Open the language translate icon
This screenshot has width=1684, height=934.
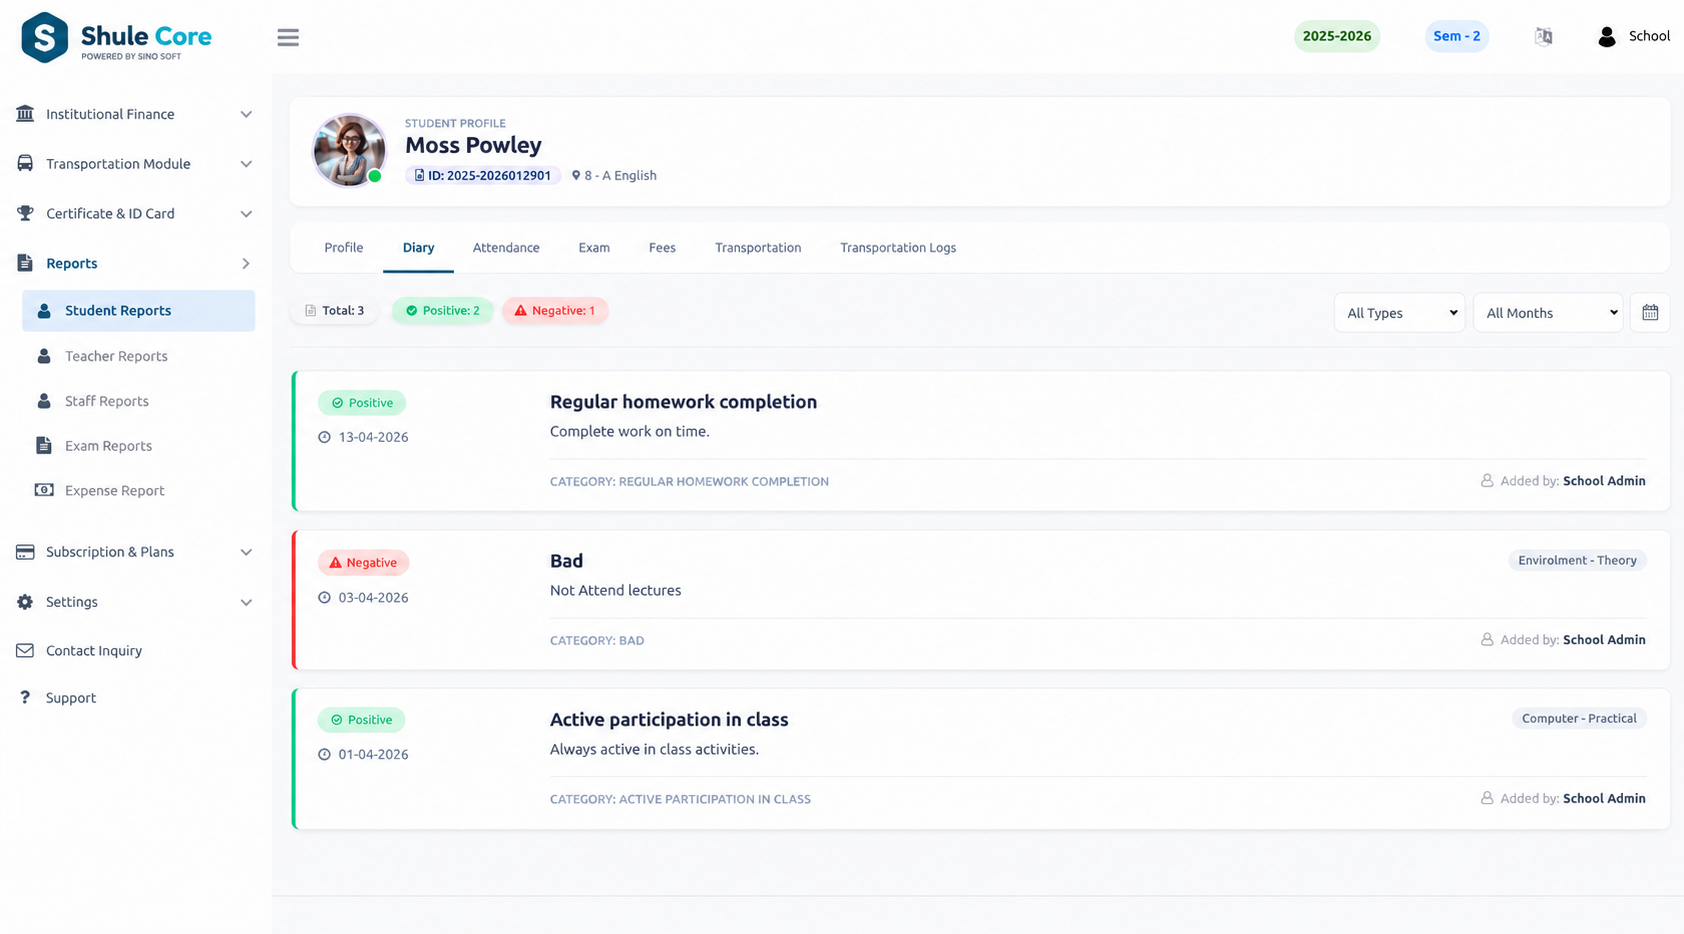pos(1543,36)
